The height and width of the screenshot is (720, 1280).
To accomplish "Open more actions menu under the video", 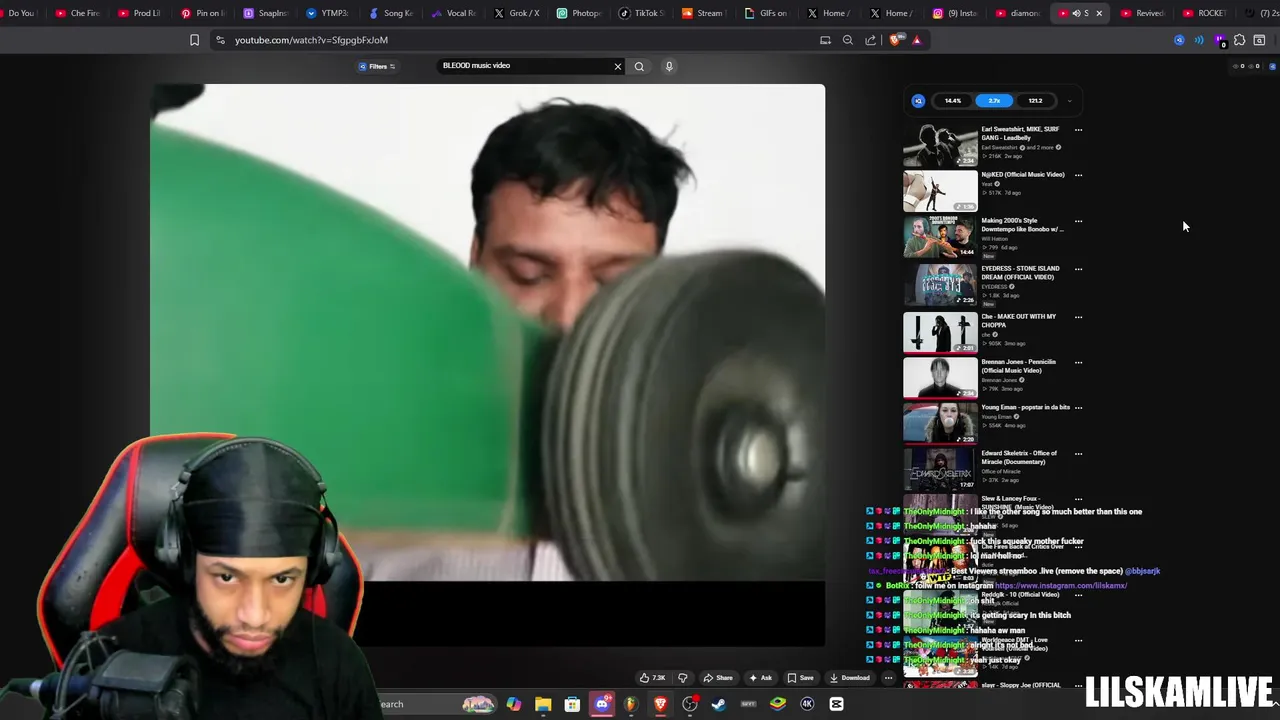I will coord(888,678).
